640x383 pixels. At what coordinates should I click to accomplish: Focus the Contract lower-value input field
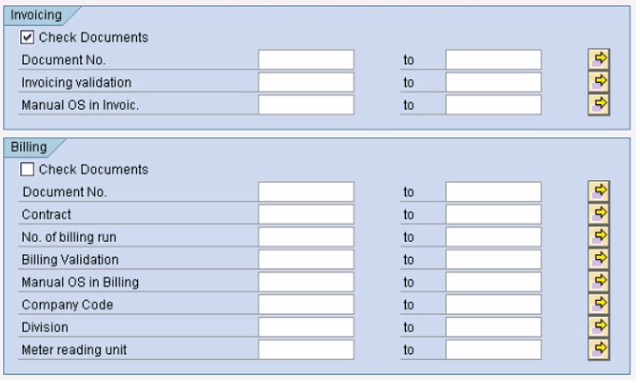tap(308, 216)
